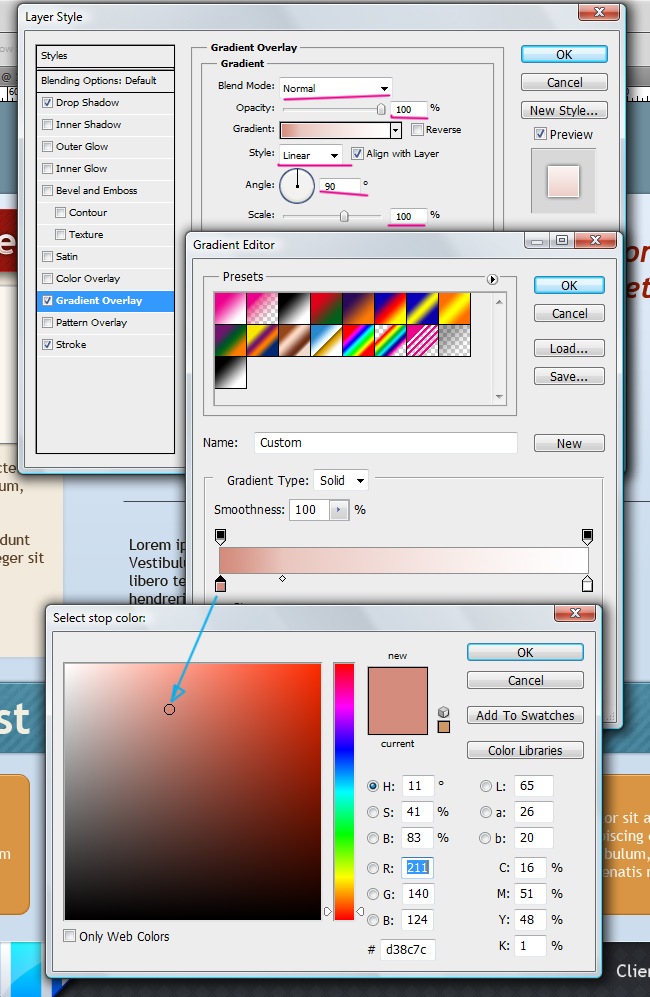Select the left opacity stop marker
Screen dimensions: 650x997
pyautogui.click(x=221, y=537)
